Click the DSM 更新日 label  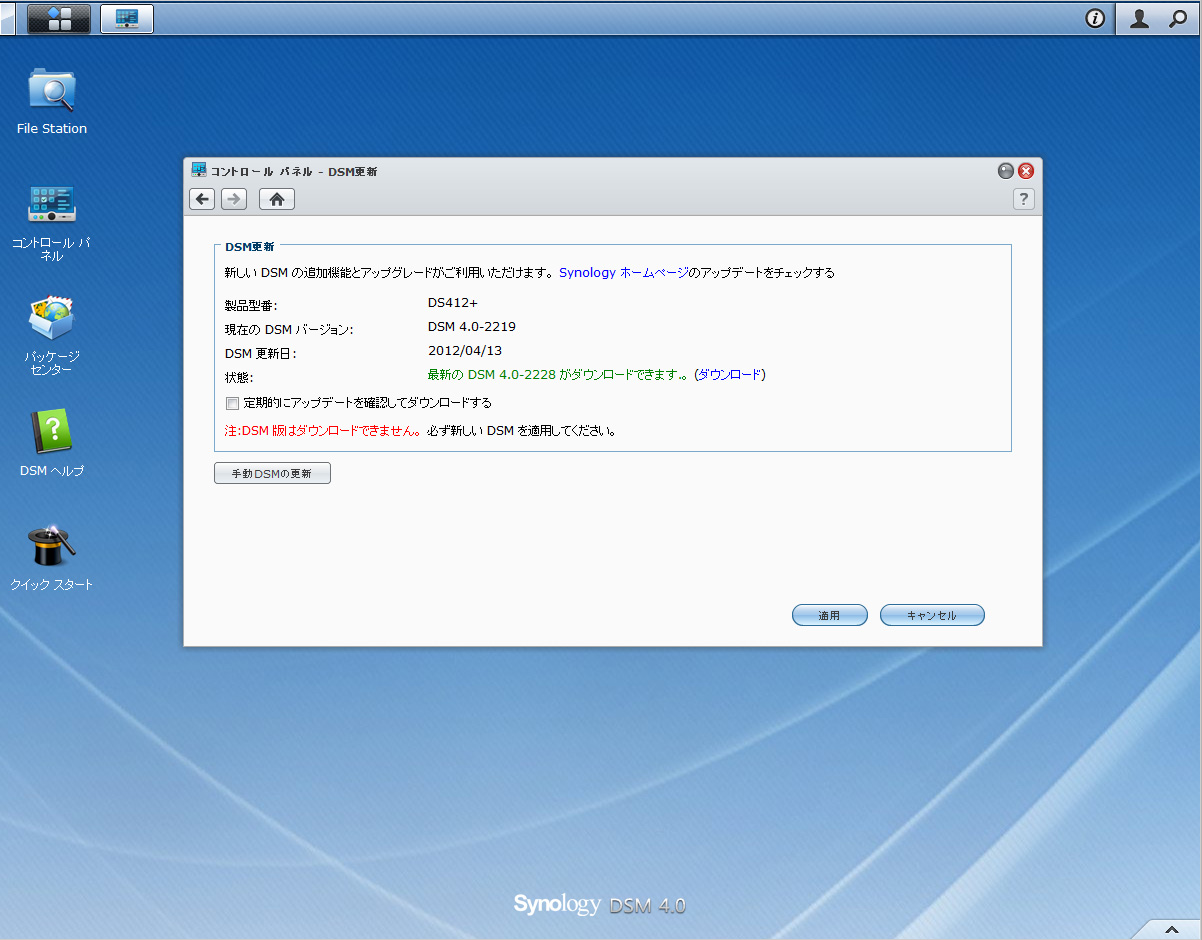[x=261, y=353]
